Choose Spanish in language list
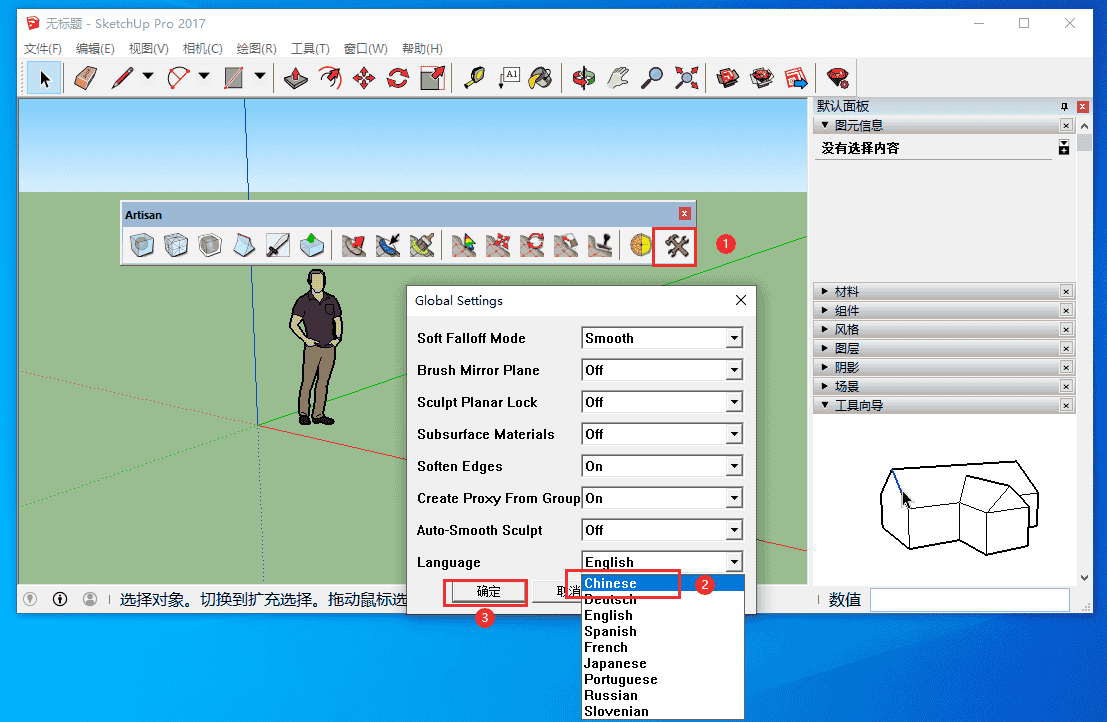Image resolution: width=1107 pixels, height=722 pixels. pos(662,632)
